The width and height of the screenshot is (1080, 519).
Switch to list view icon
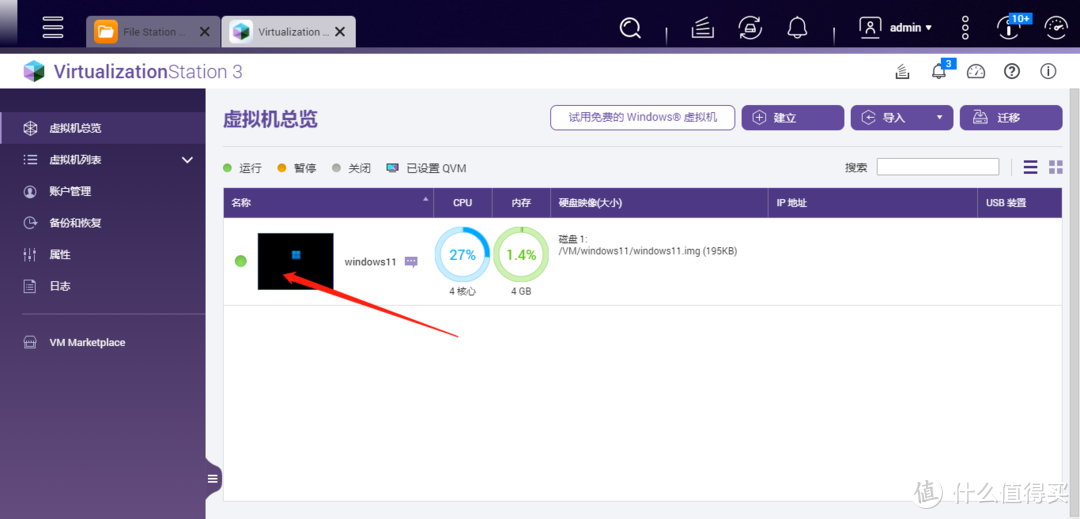(x=1030, y=167)
